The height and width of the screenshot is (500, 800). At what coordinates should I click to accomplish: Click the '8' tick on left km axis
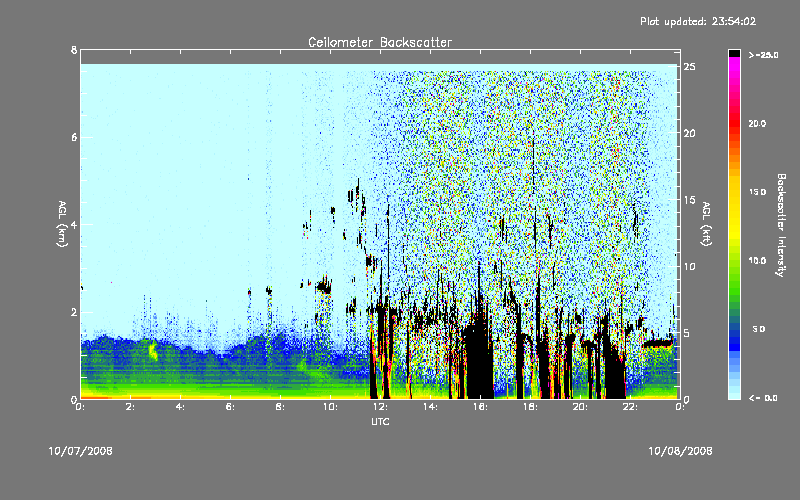pos(74,50)
